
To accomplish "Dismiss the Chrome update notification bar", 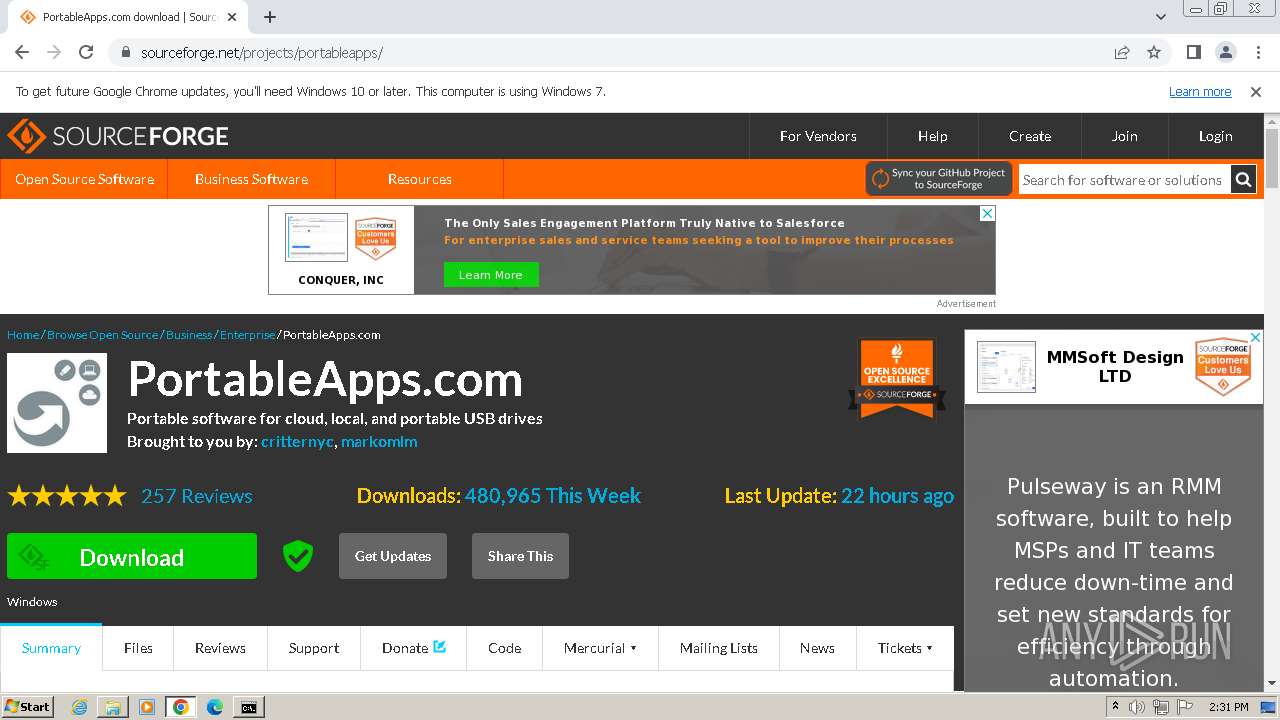I will point(1256,91).
